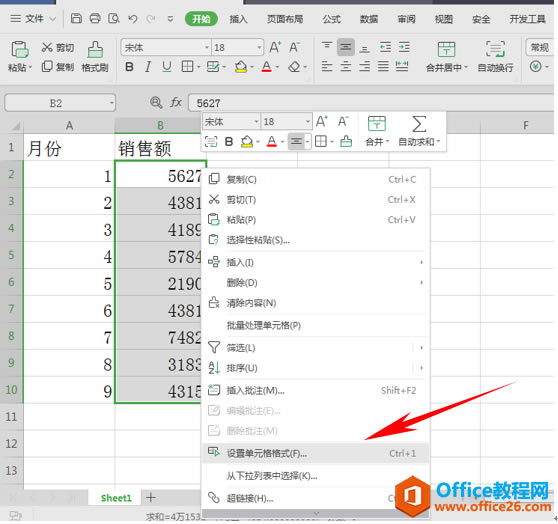Click the formula bar showing 5627

[370, 103]
